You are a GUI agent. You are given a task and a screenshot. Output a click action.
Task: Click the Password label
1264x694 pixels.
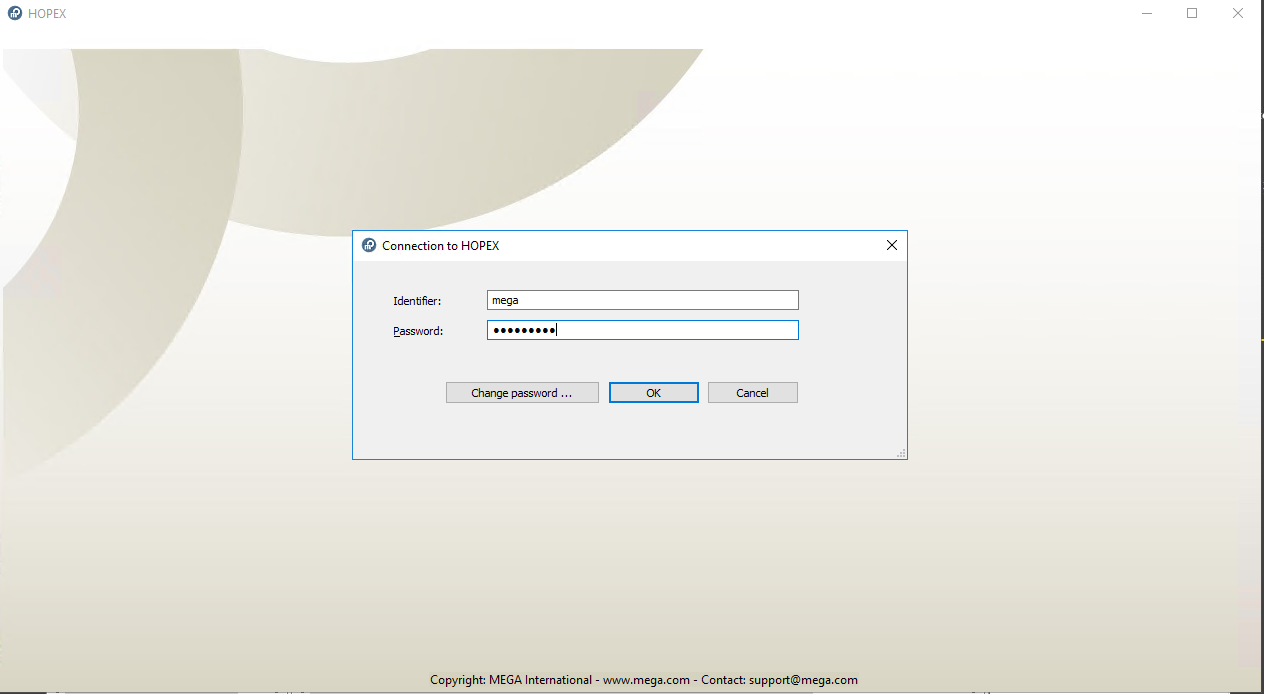(x=418, y=331)
